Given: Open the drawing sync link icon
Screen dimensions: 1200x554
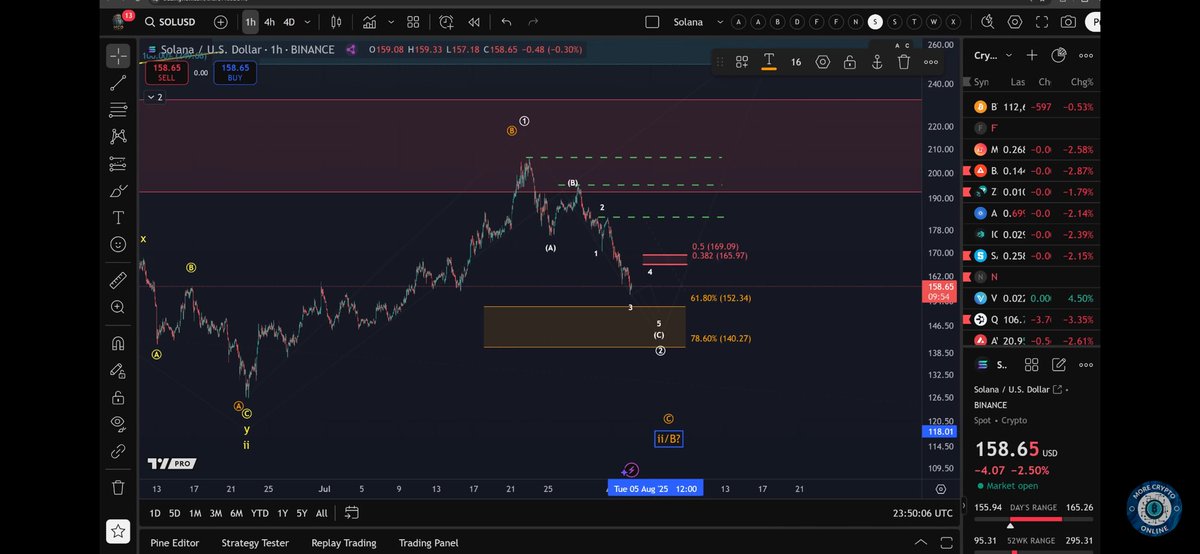Looking at the screenshot, I should pos(118,451).
